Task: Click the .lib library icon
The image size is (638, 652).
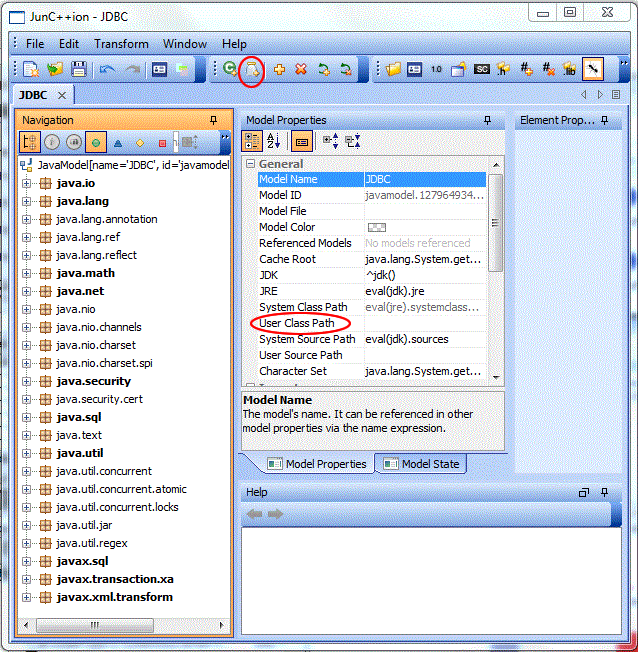Action: click(x=570, y=69)
